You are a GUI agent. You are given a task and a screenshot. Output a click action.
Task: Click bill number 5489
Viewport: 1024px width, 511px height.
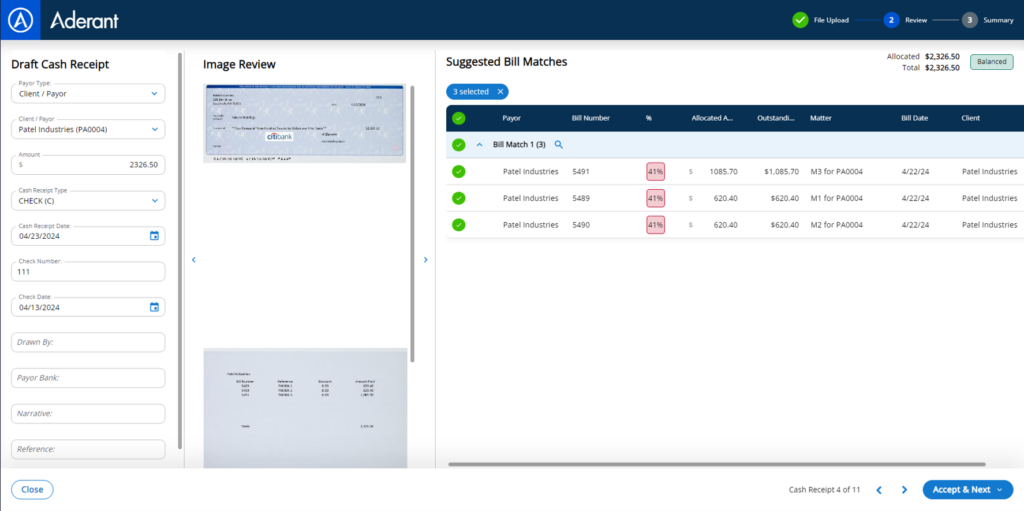tap(581, 198)
